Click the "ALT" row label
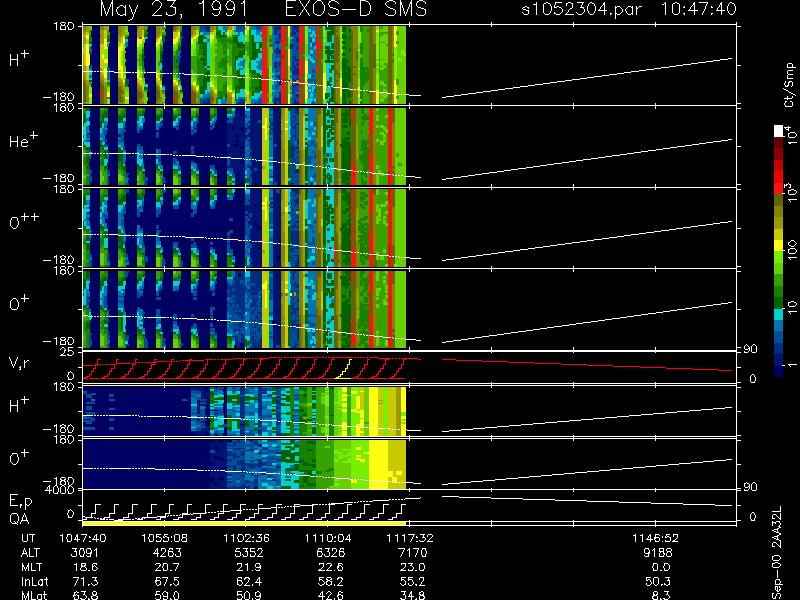800x600 pixels. click(x=30, y=553)
